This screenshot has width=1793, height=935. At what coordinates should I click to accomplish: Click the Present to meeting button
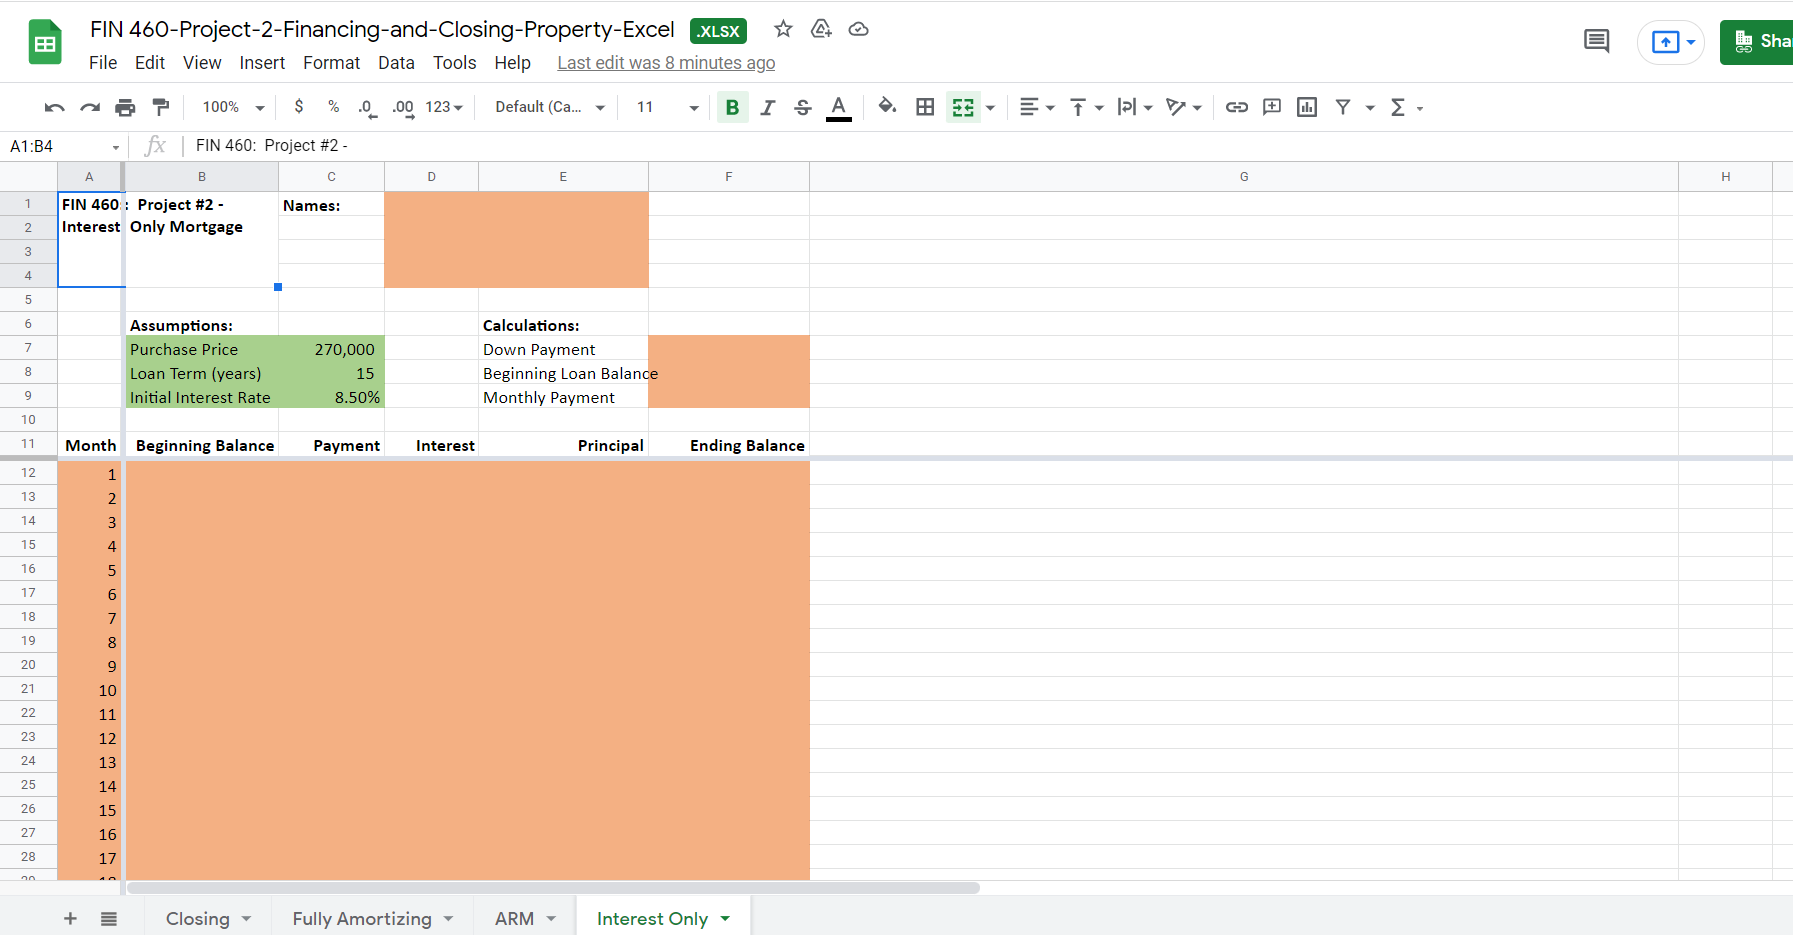pyautogui.click(x=1671, y=42)
